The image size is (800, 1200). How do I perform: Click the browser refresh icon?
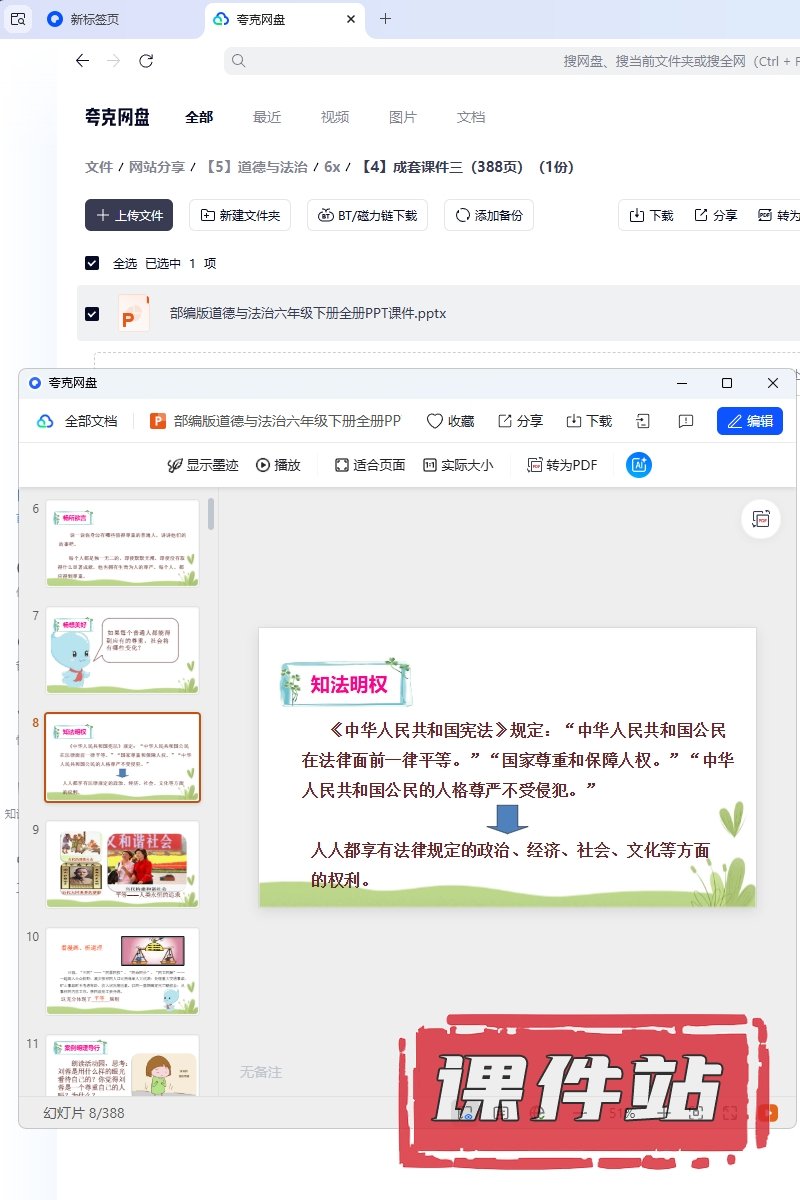click(x=146, y=61)
